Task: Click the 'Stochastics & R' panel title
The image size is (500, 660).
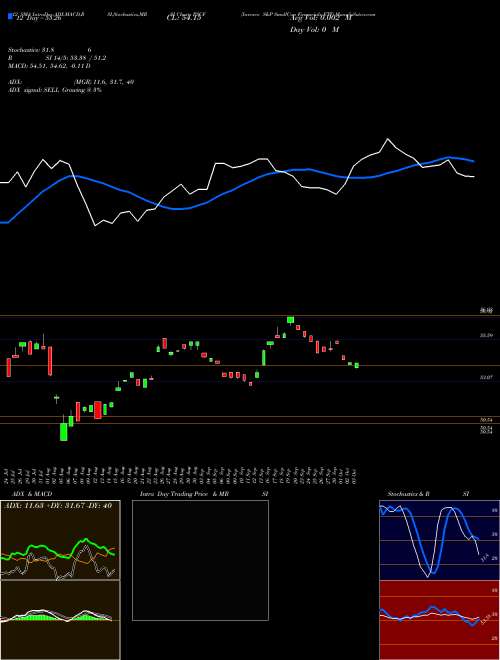Action: pos(408,494)
